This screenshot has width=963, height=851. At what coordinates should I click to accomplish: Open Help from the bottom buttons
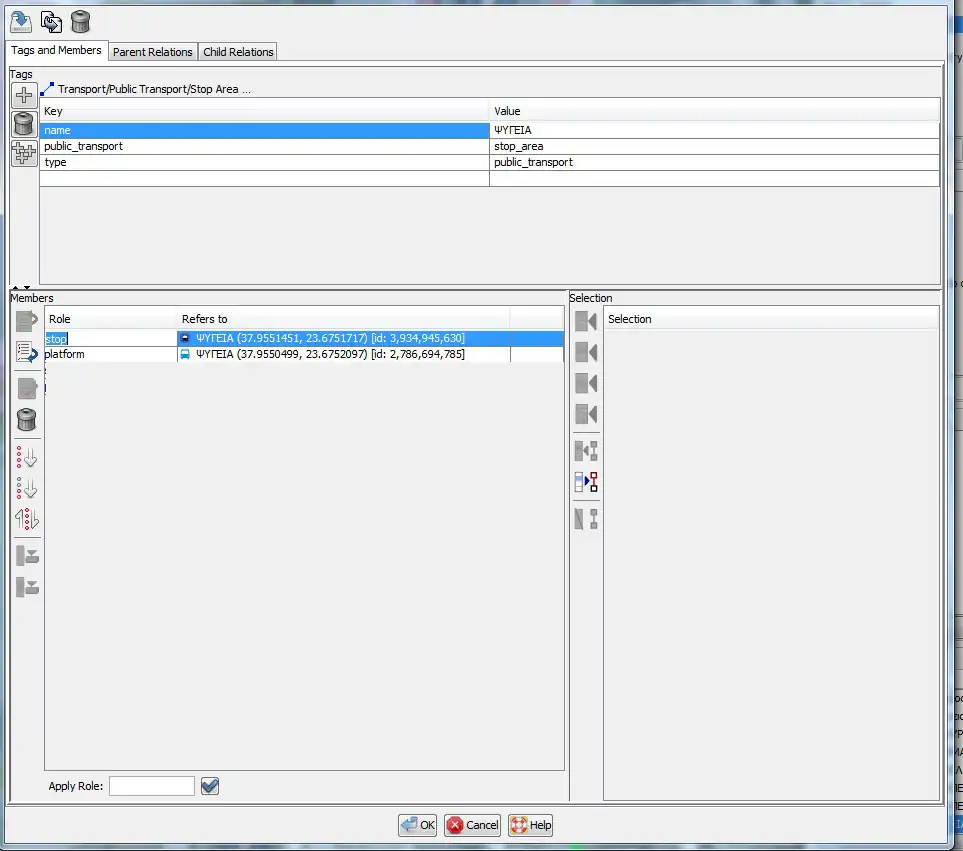(530, 825)
